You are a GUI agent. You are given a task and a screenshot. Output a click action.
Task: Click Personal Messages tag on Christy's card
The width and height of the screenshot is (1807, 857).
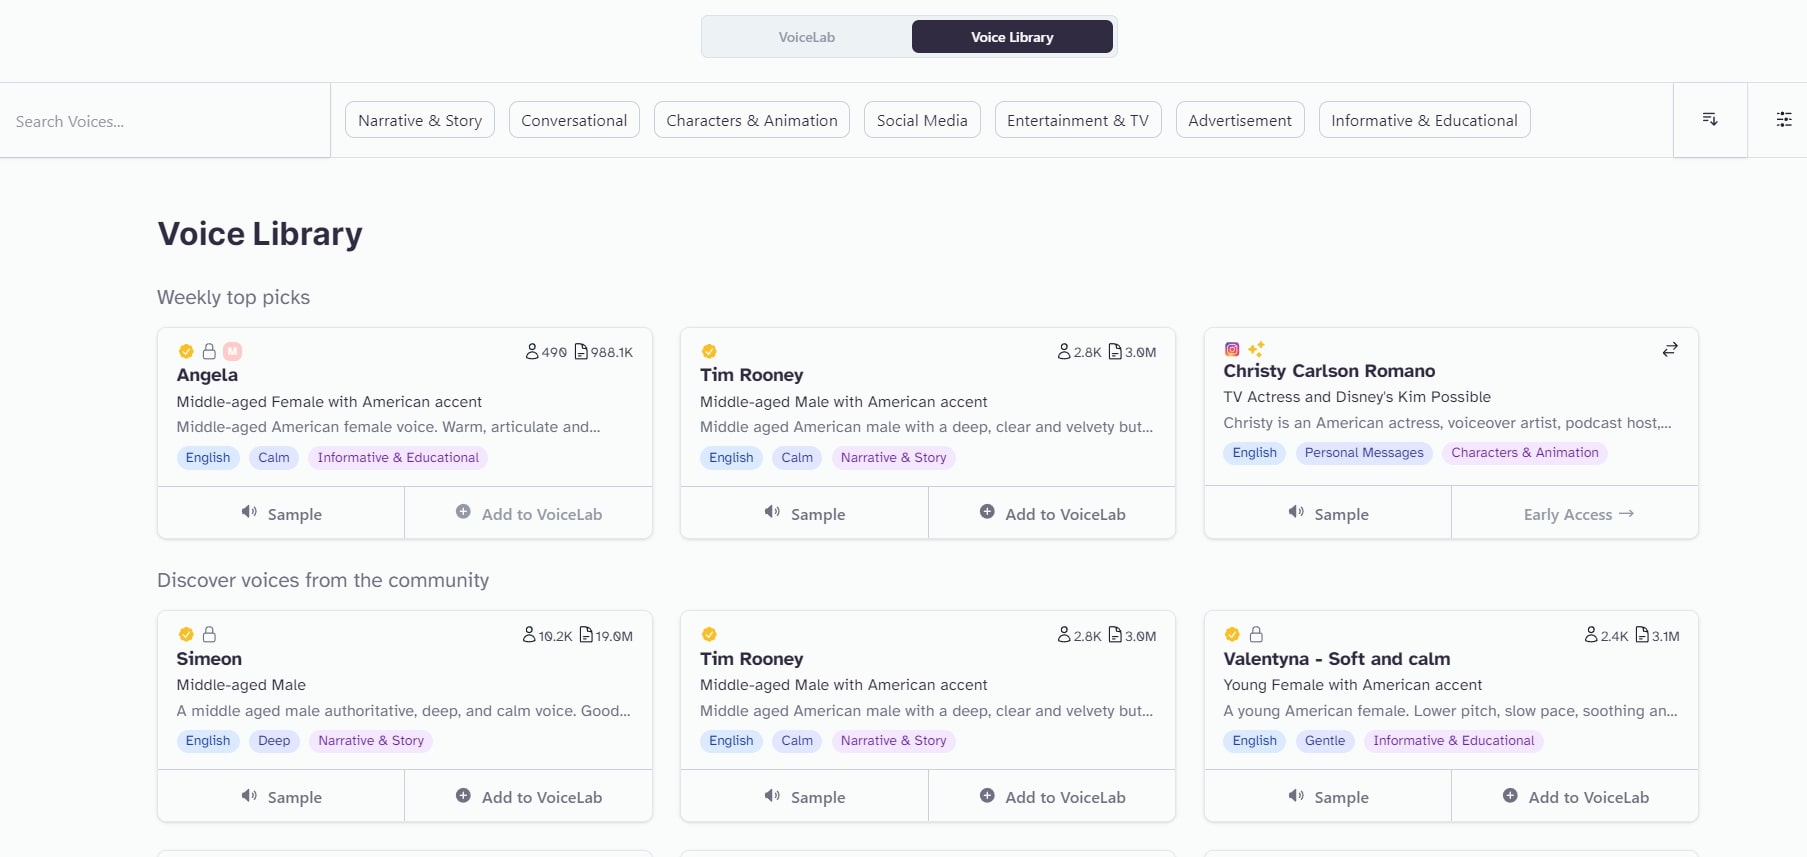pos(1364,452)
